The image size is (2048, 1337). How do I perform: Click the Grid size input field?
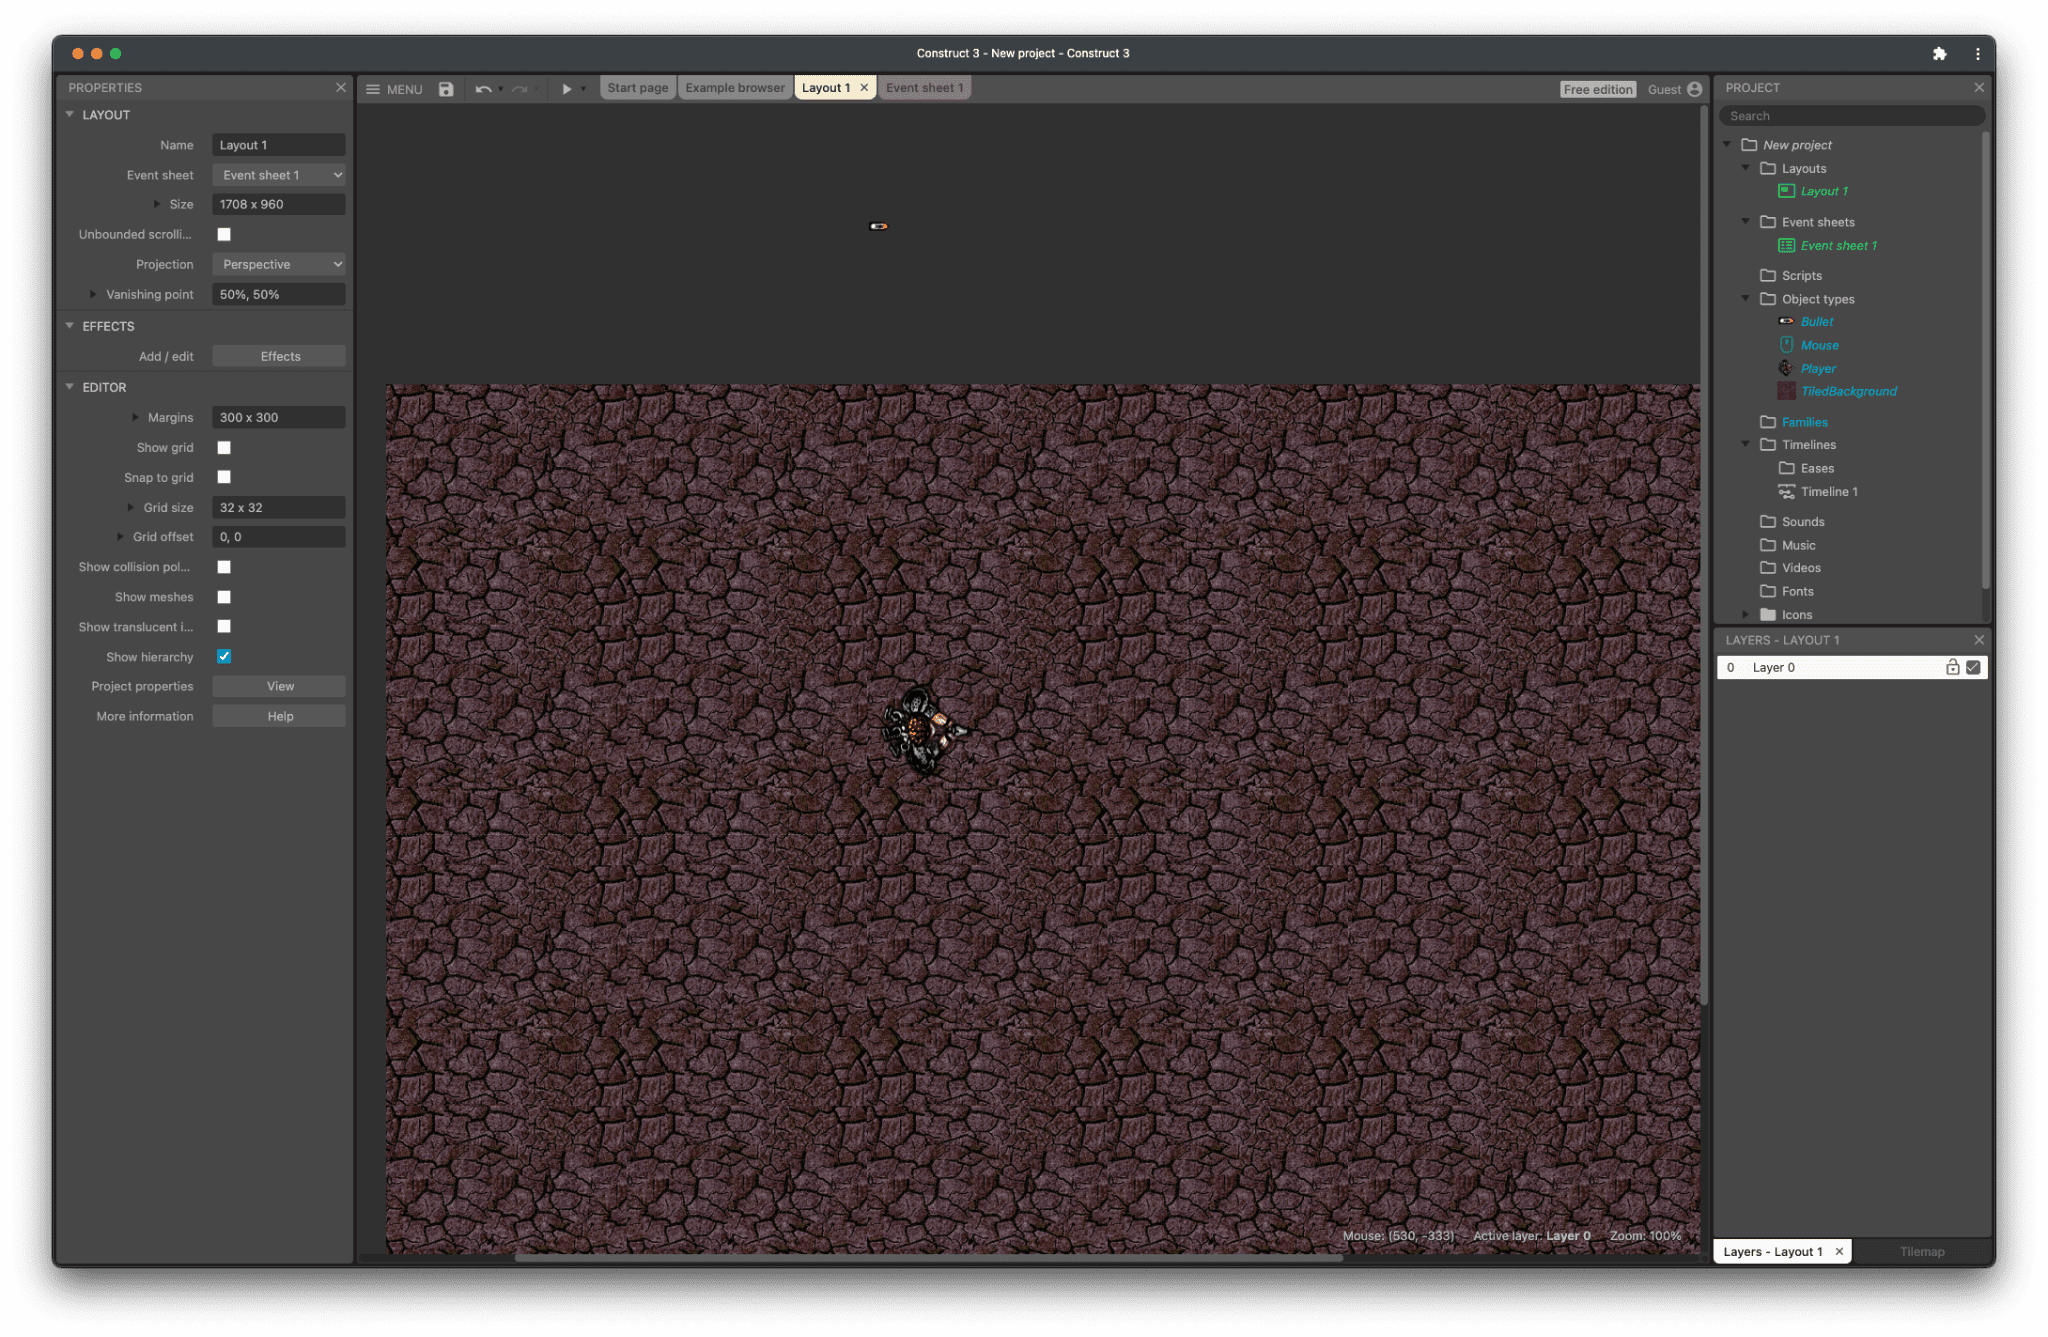(x=279, y=506)
